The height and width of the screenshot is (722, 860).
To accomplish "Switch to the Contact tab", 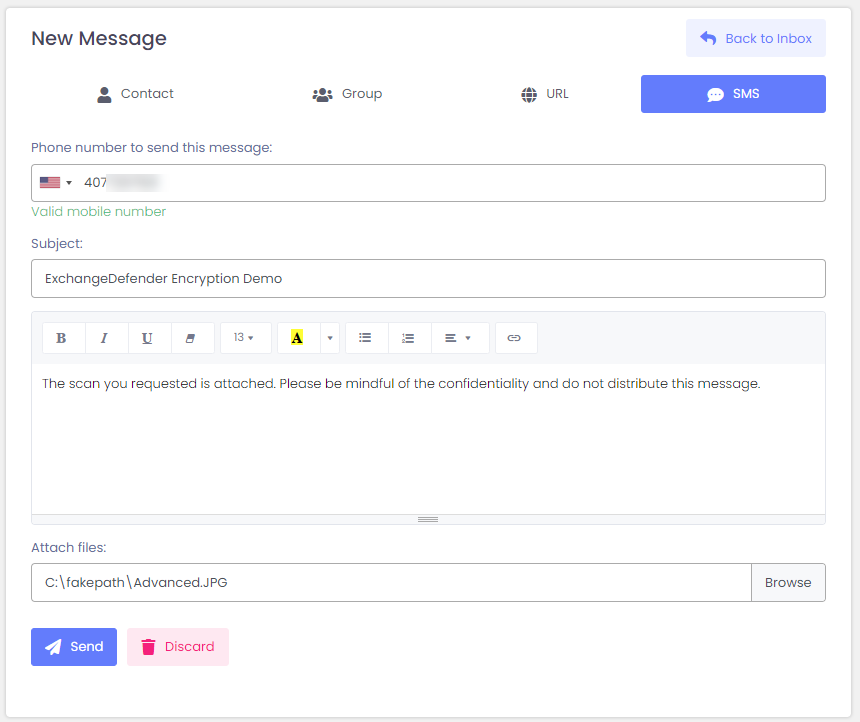I will [x=135, y=94].
